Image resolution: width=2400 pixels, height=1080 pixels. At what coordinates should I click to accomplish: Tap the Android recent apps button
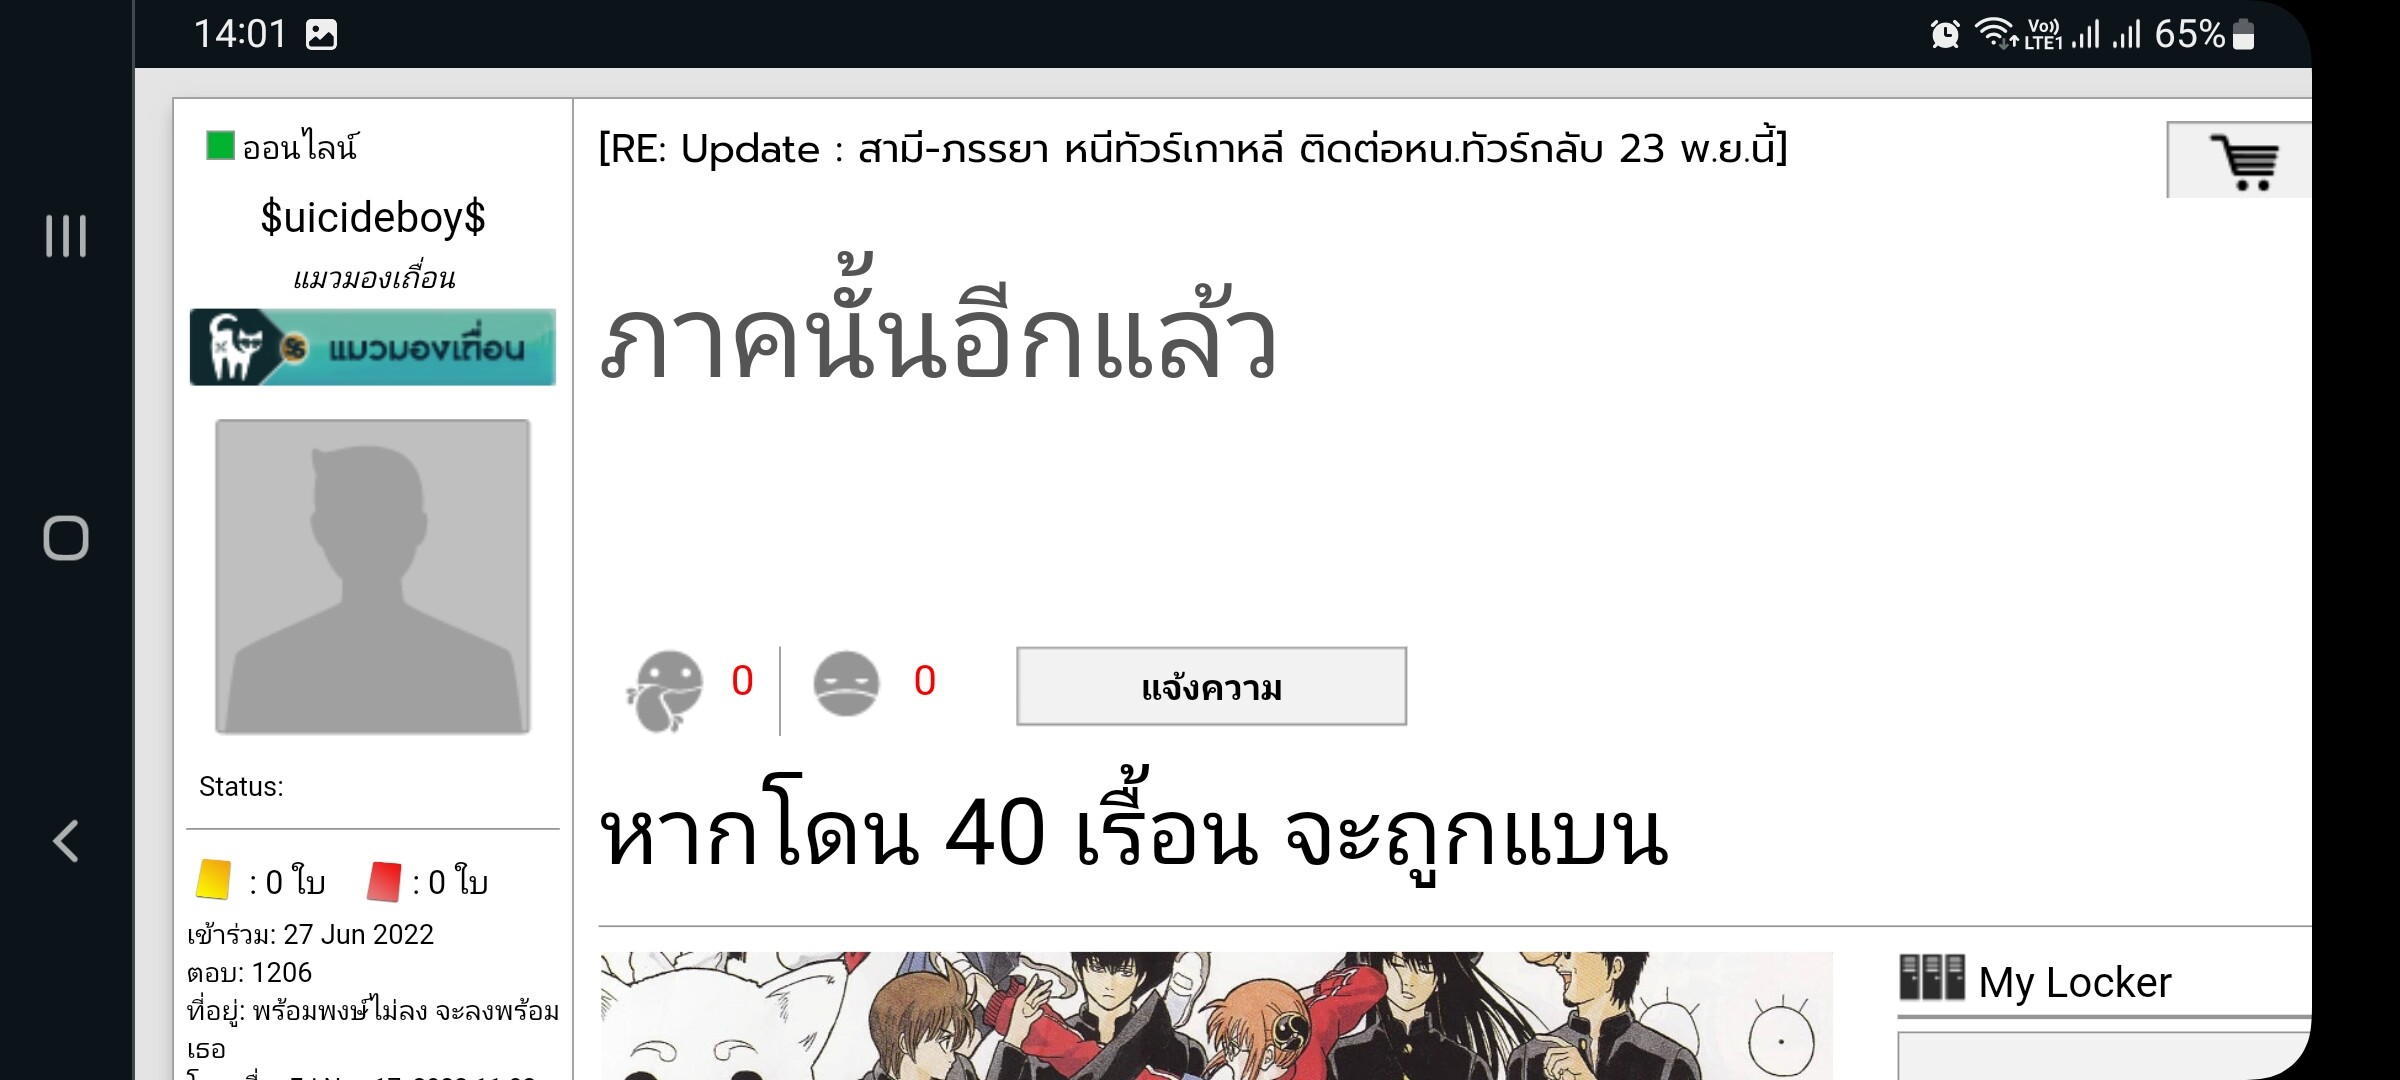[x=66, y=236]
